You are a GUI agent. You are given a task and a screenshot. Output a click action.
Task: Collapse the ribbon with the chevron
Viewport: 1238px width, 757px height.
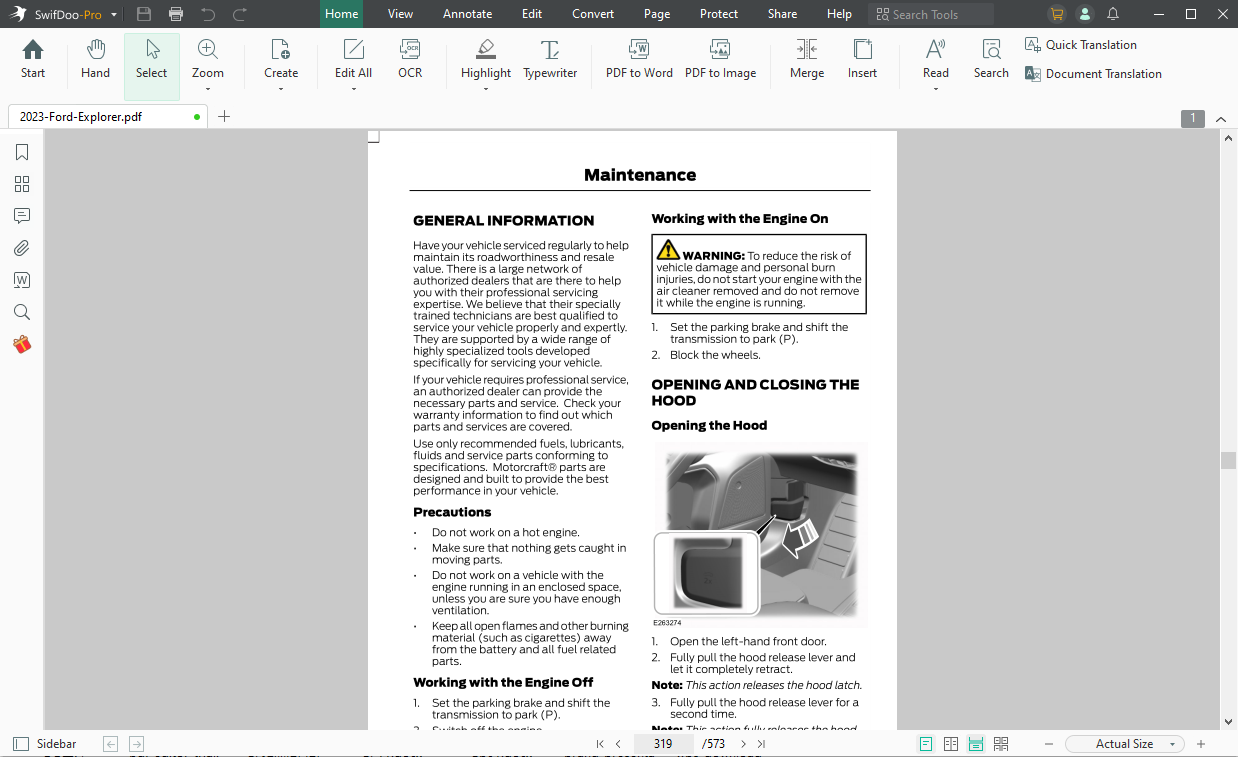1221,119
